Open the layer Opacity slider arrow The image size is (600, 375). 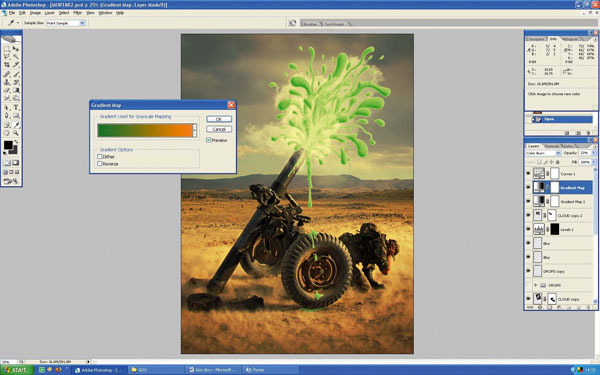coord(593,153)
